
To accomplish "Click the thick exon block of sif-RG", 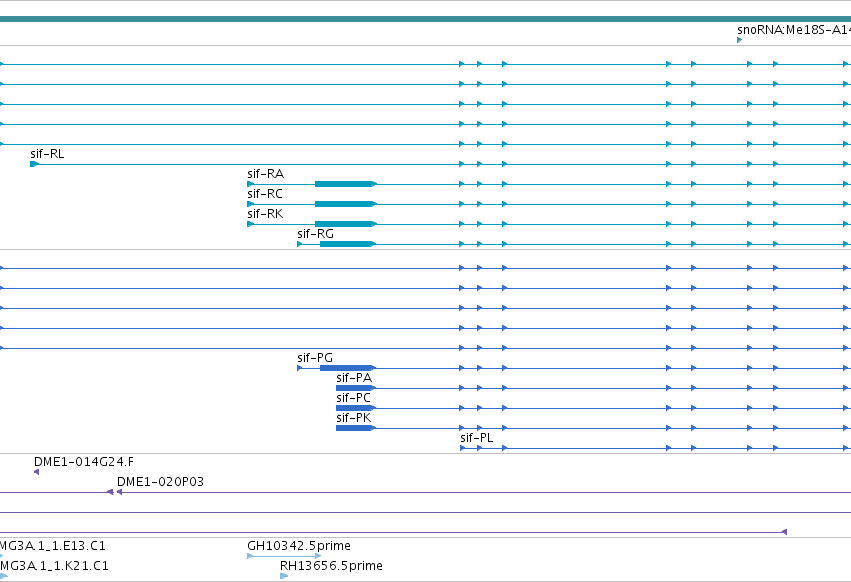I will 346,244.
